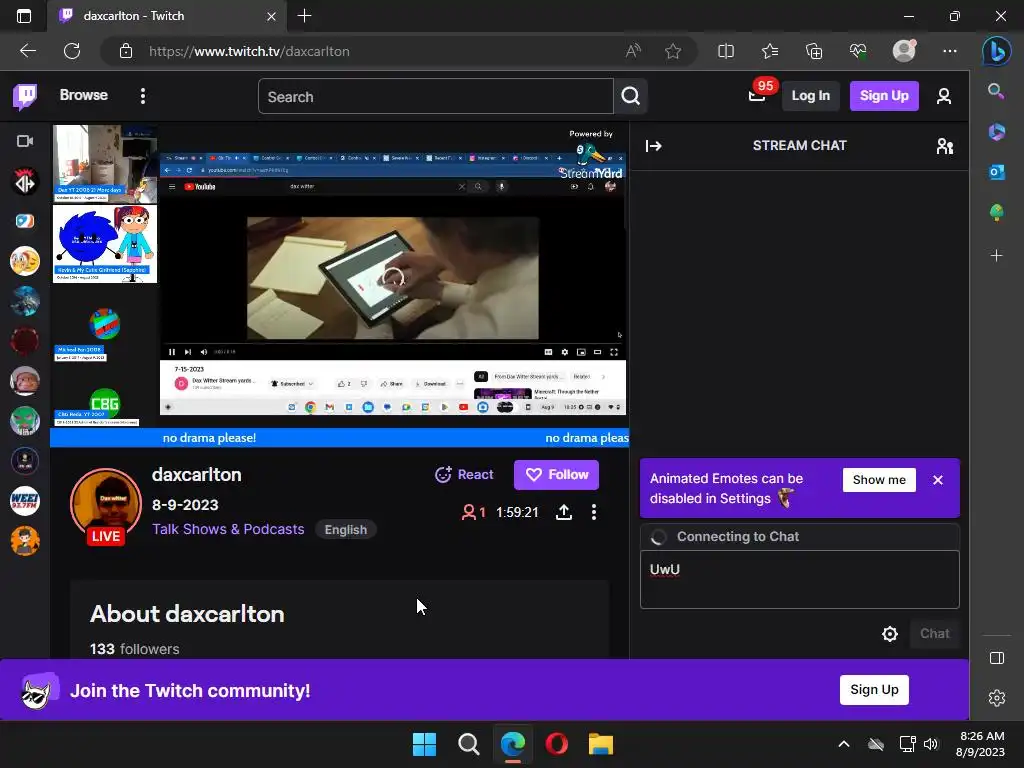The image size is (1024, 768).
Task: Open the Windows Start menu
Action: click(424, 744)
